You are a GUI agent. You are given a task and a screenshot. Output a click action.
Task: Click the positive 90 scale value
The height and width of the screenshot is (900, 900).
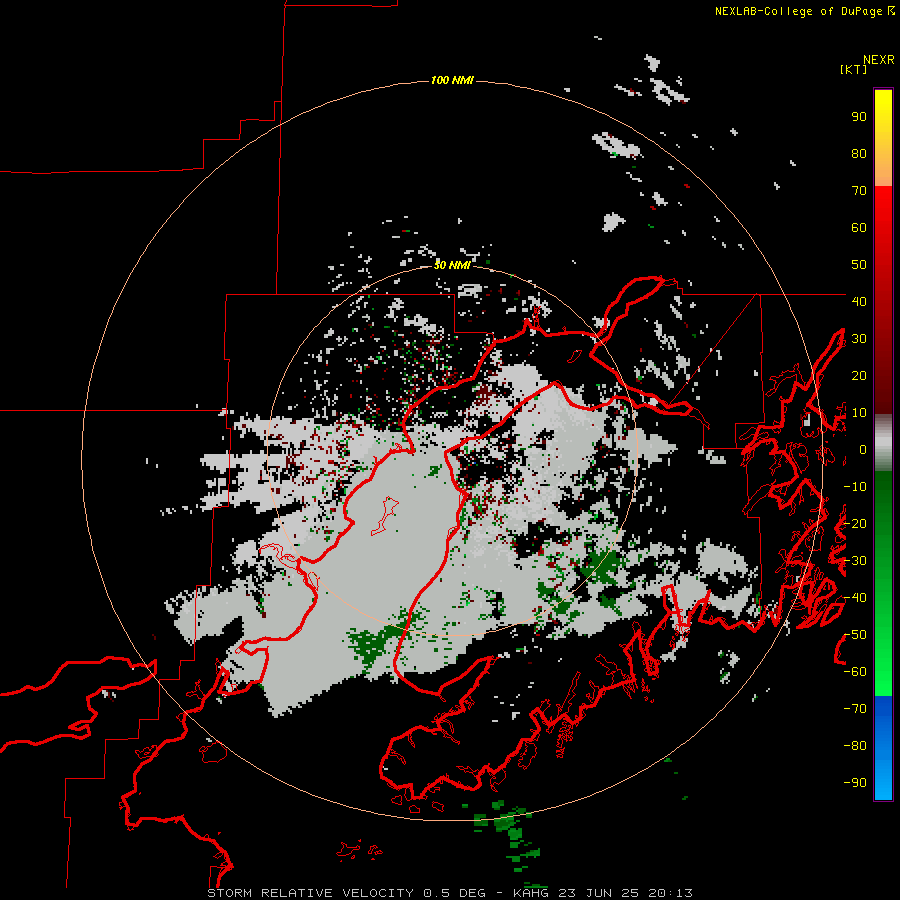coord(859,117)
